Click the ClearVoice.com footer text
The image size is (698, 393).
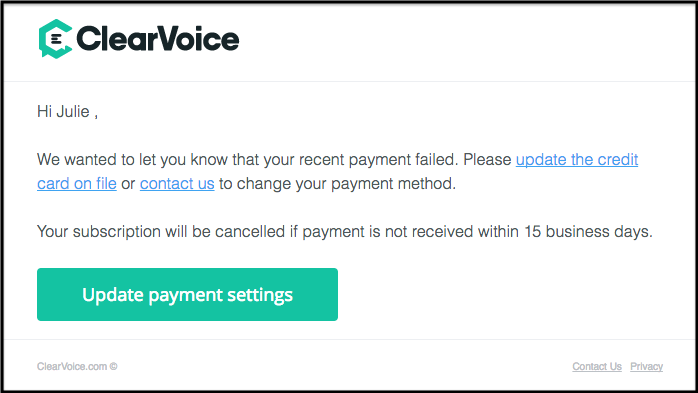[x=72, y=366]
